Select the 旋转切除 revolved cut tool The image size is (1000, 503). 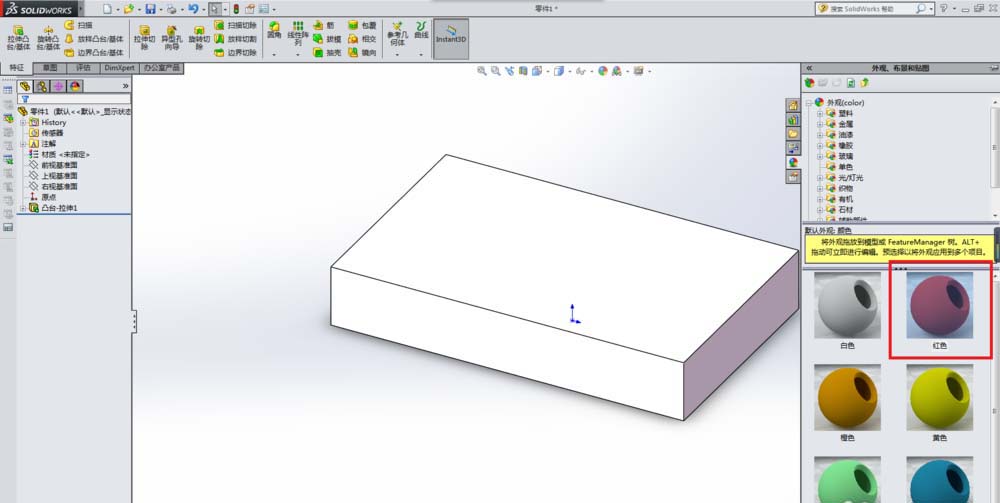pyautogui.click(x=199, y=38)
